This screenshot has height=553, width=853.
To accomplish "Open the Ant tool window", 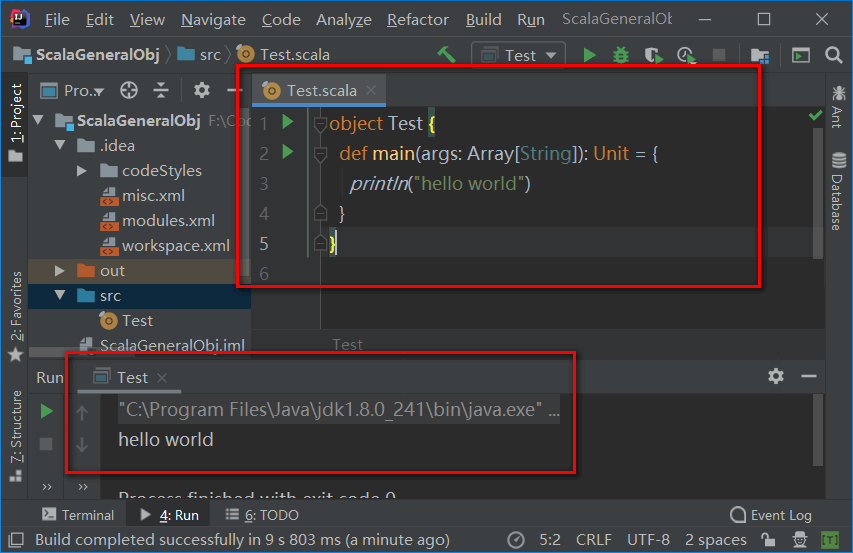I will pyautogui.click(x=838, y=107).
